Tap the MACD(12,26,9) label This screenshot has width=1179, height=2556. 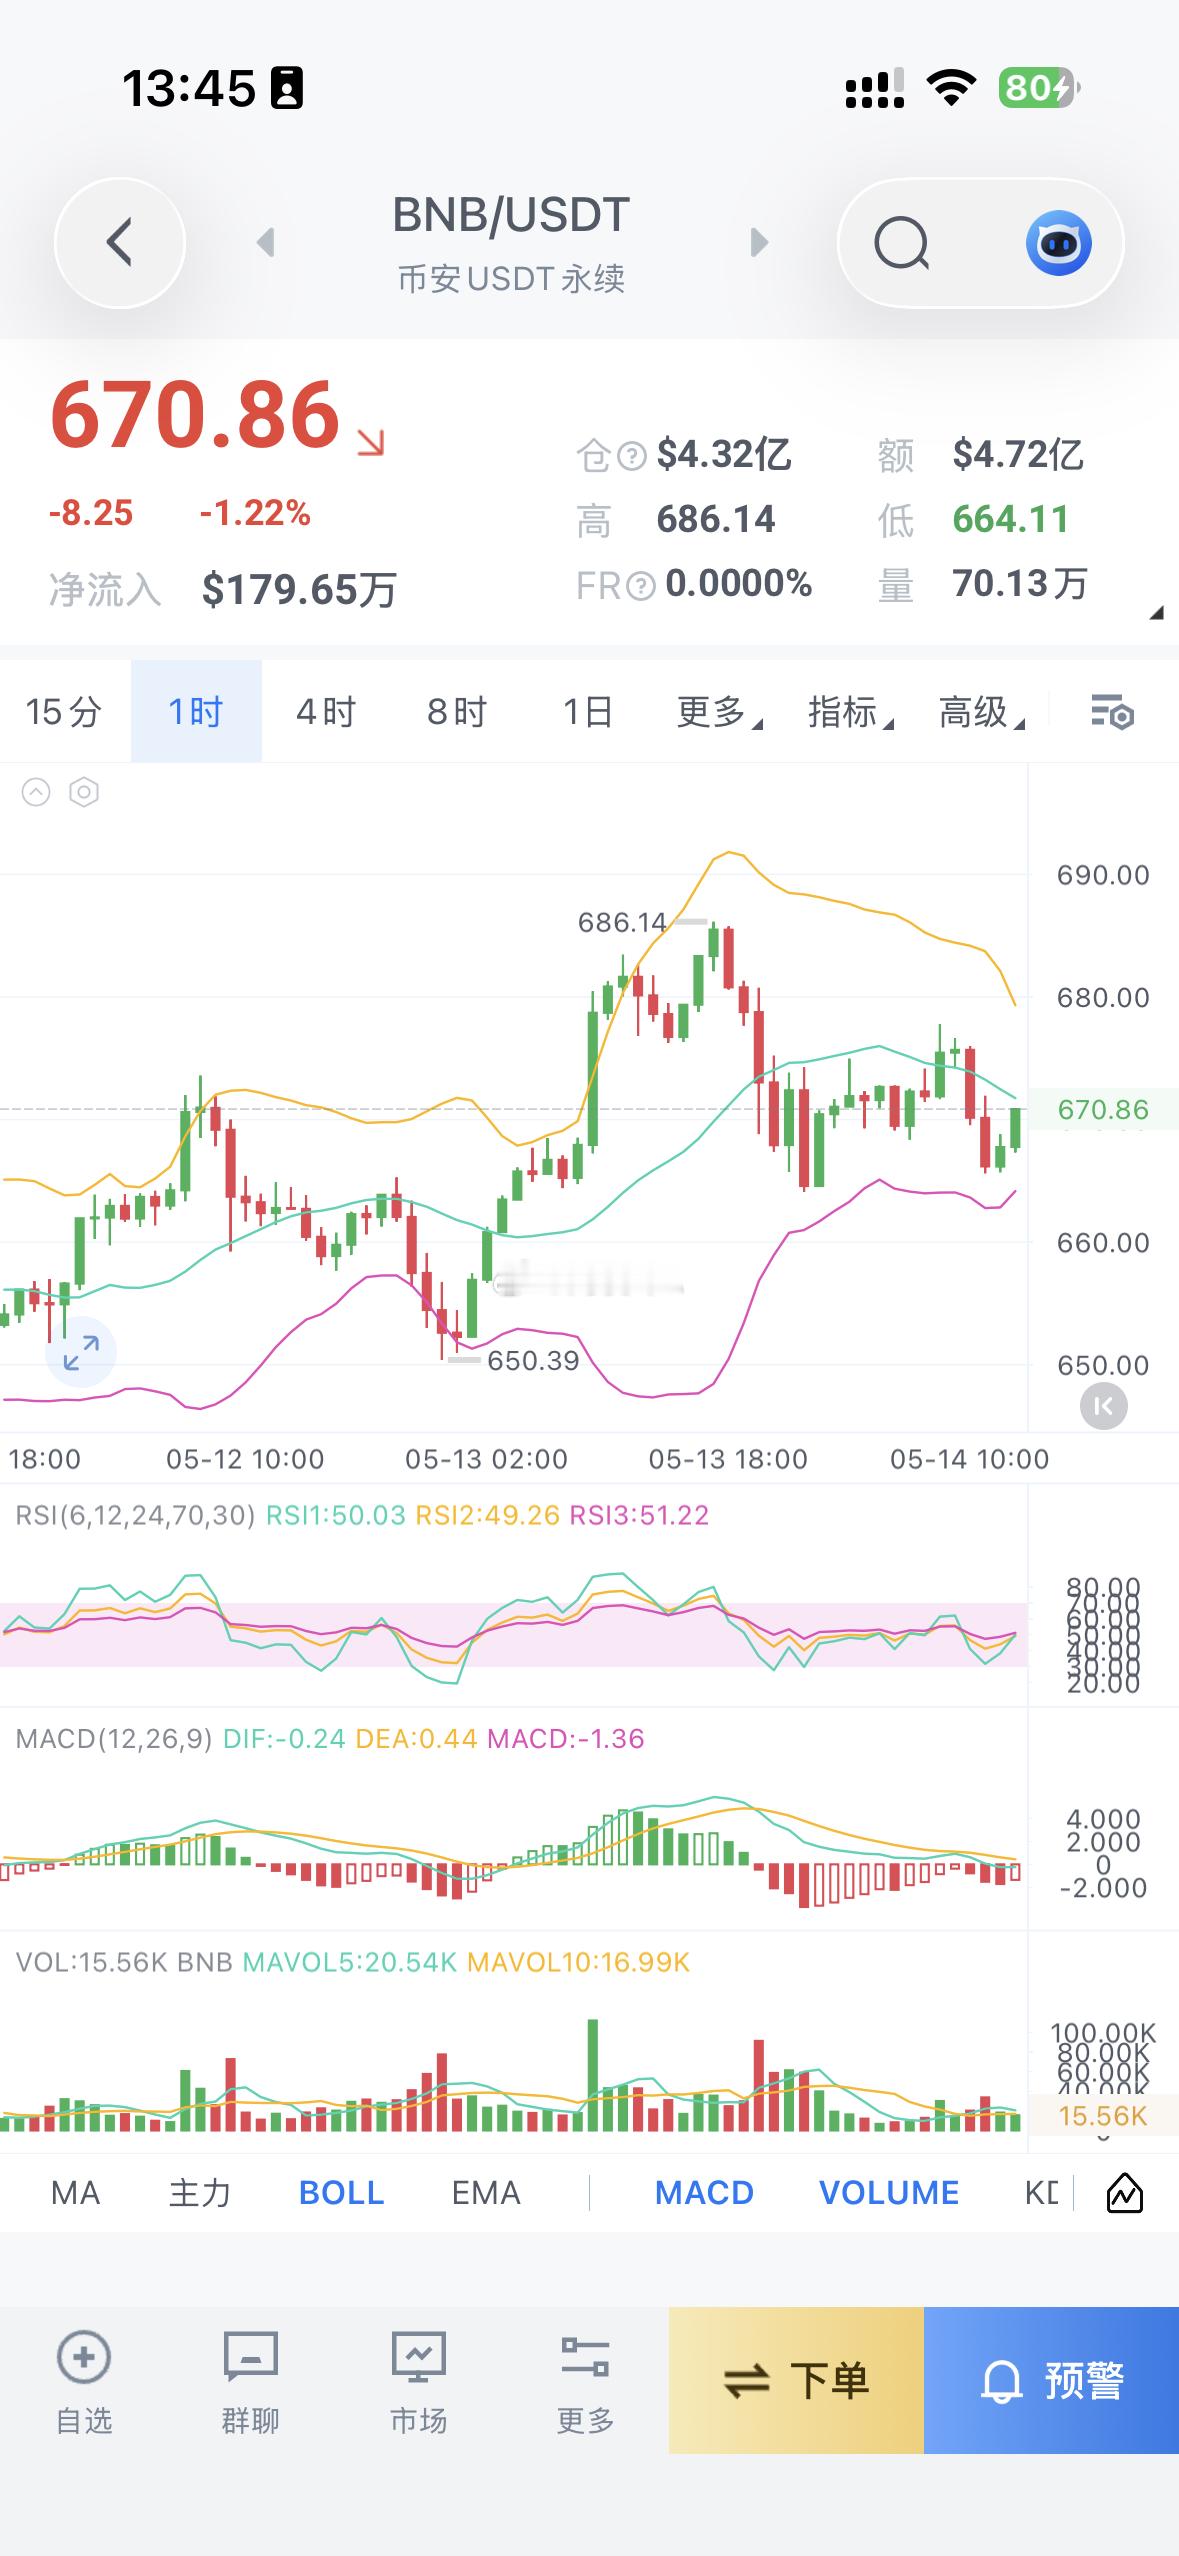(114, 1739)
